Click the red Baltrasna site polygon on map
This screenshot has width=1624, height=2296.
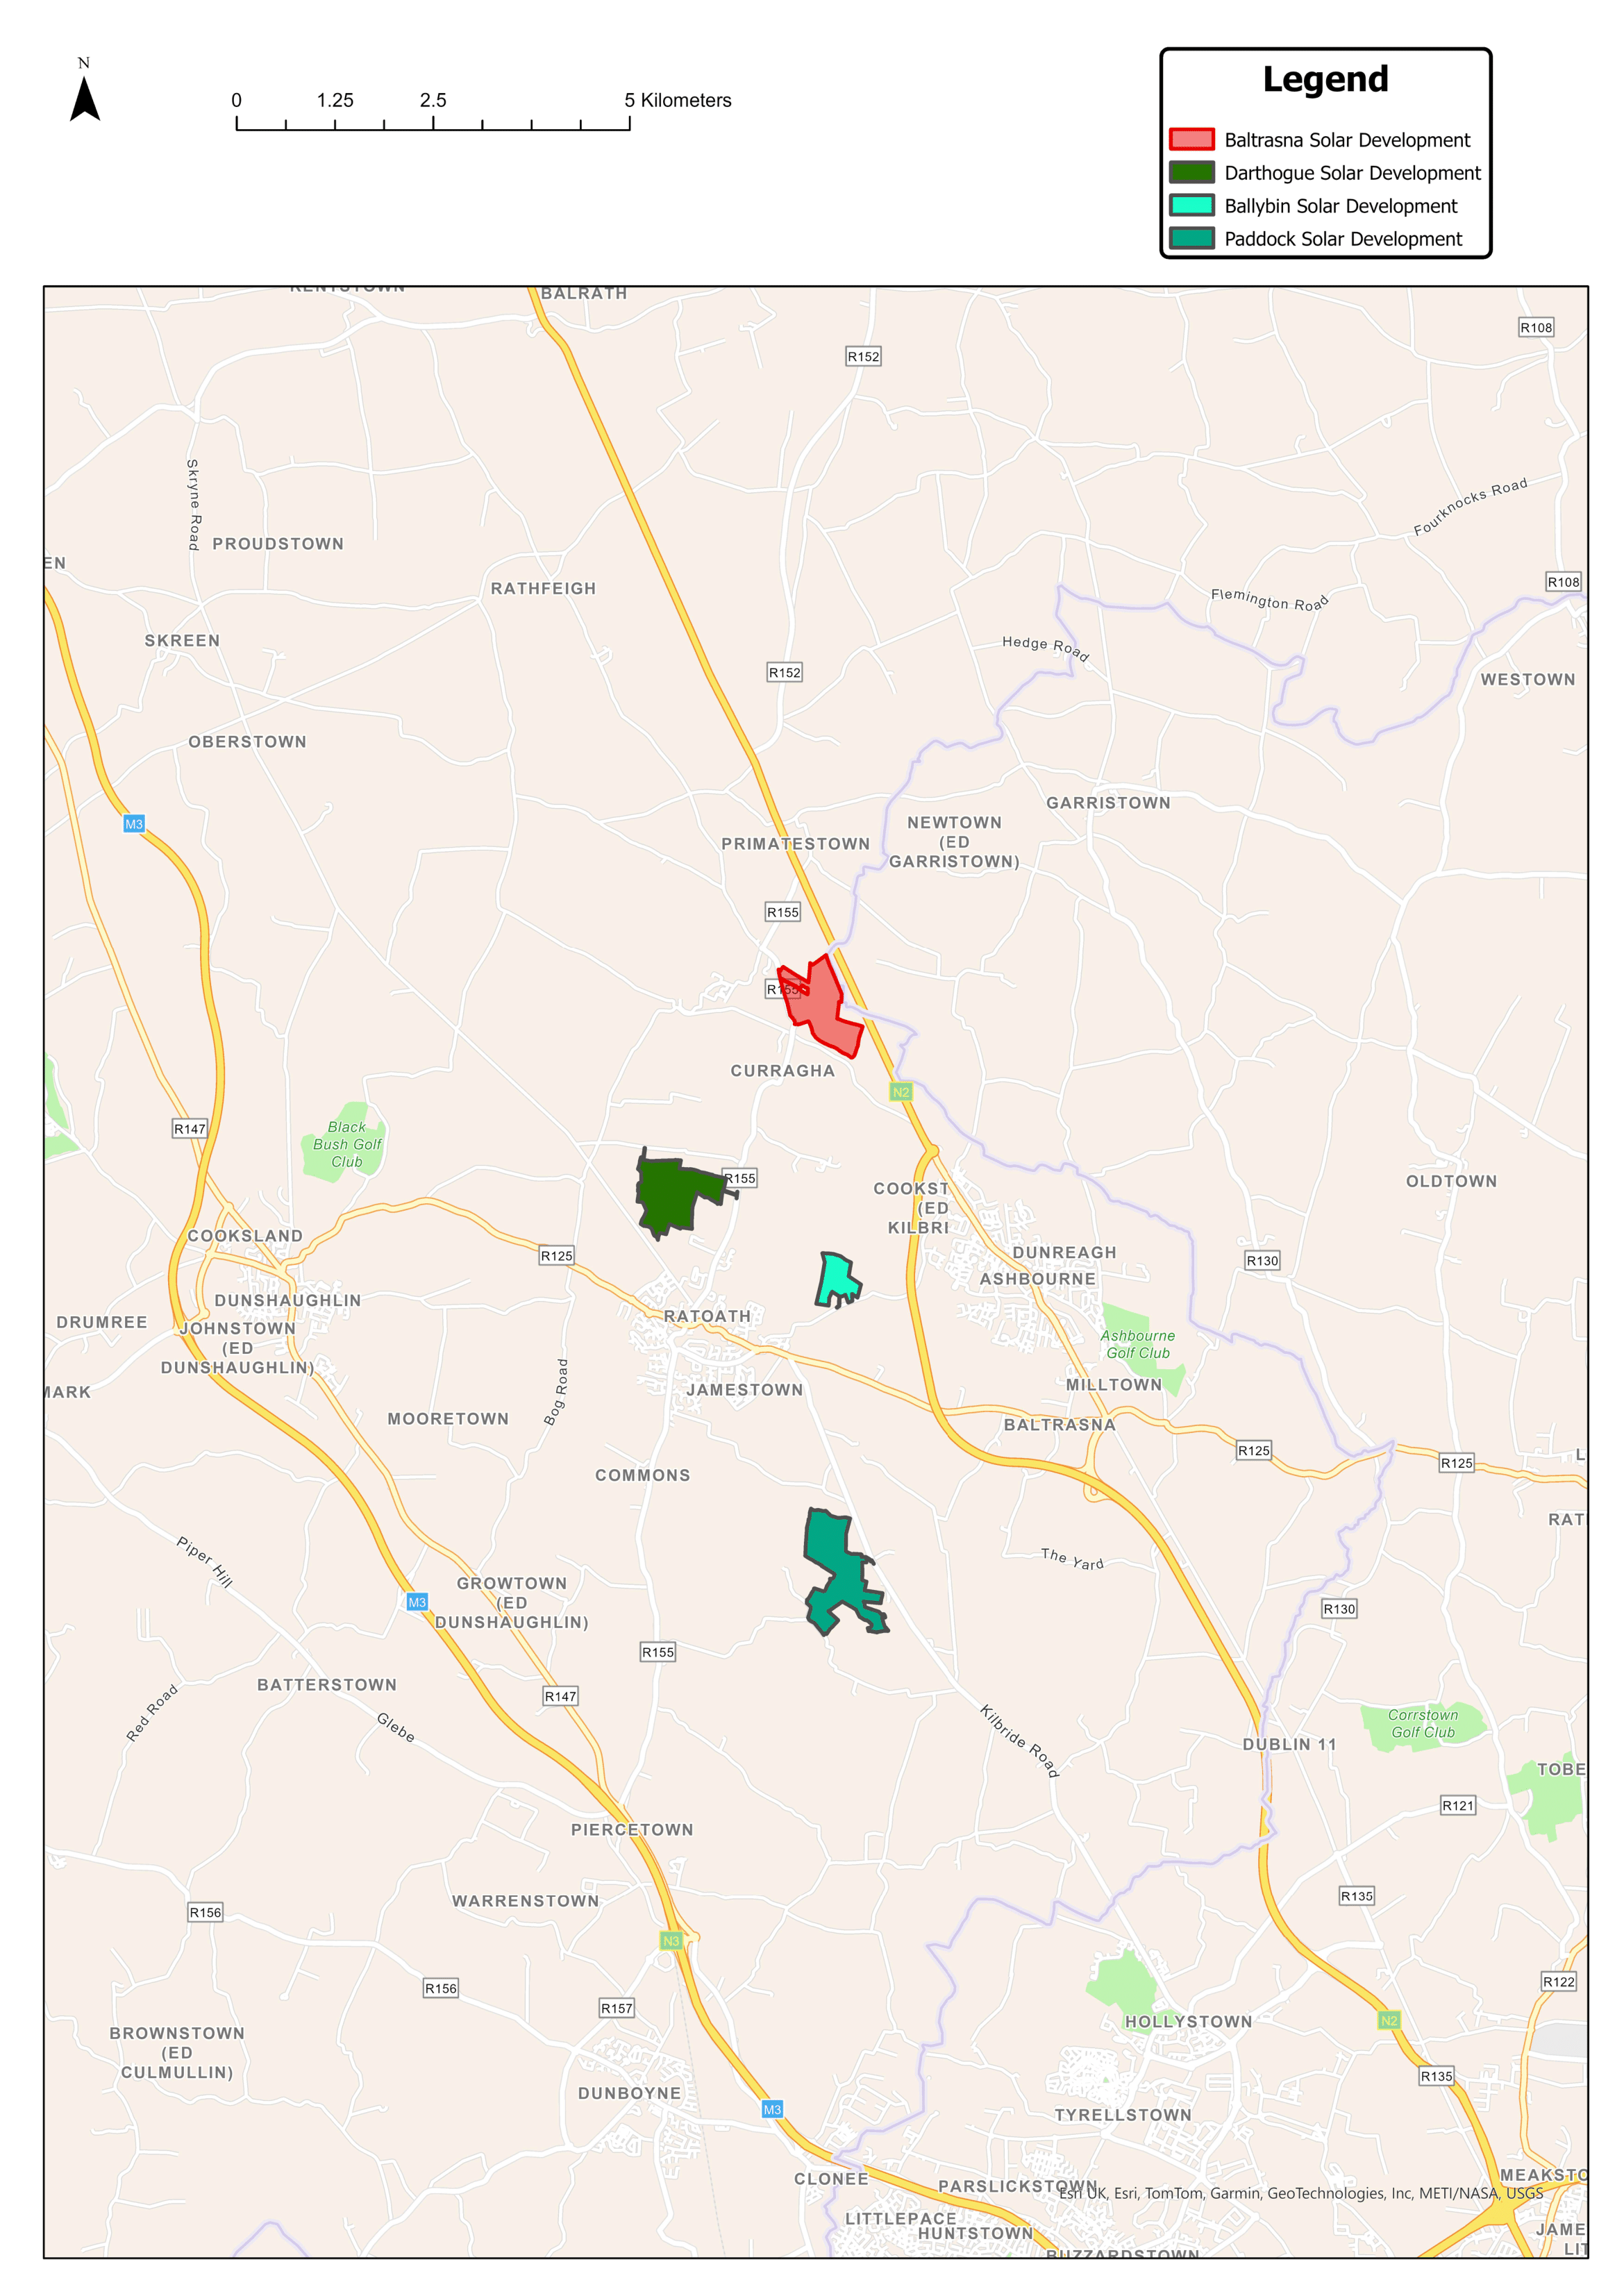820,1005
